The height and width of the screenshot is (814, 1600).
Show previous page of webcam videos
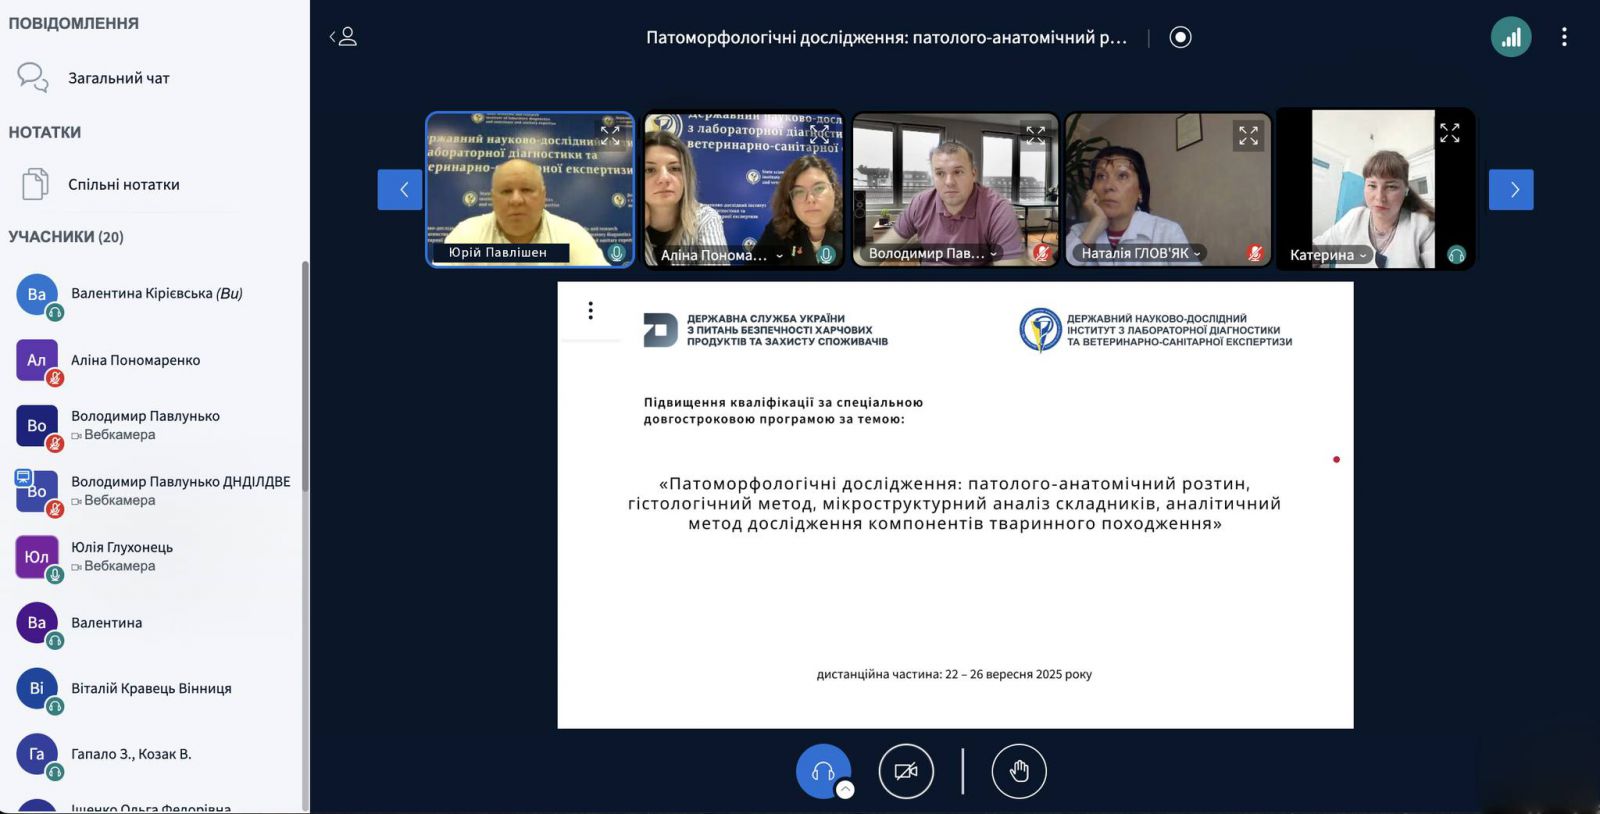400,190
